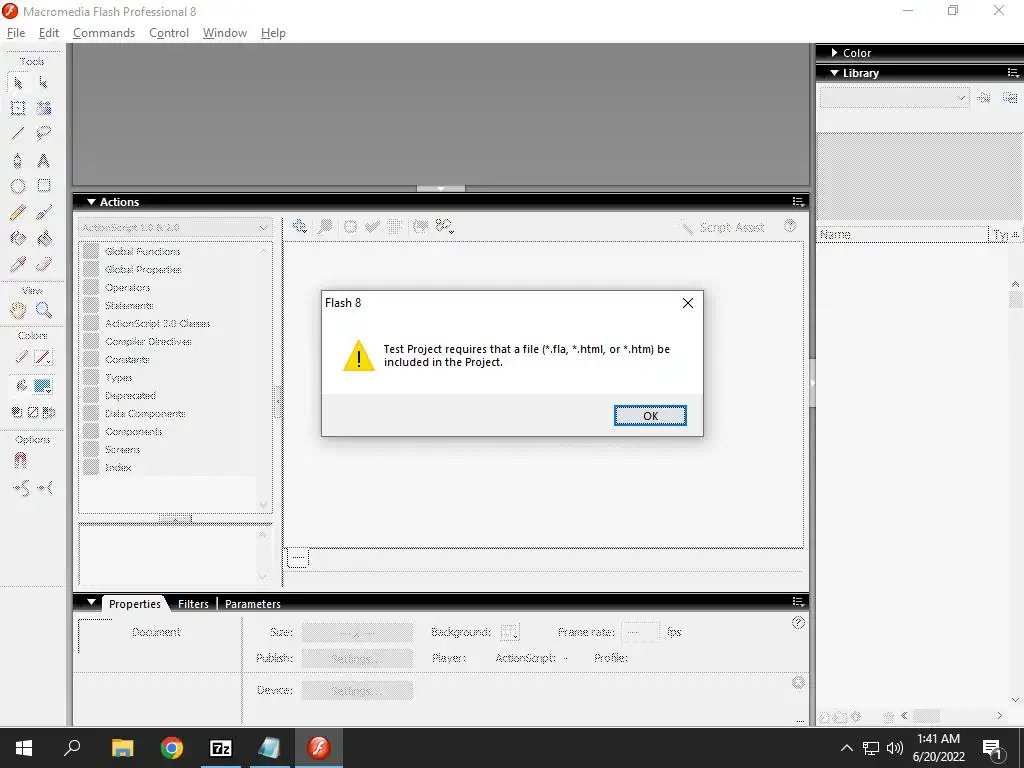Click the Frame rate input field
Screen dimensions: 1024x768
(x=640, y=633)
